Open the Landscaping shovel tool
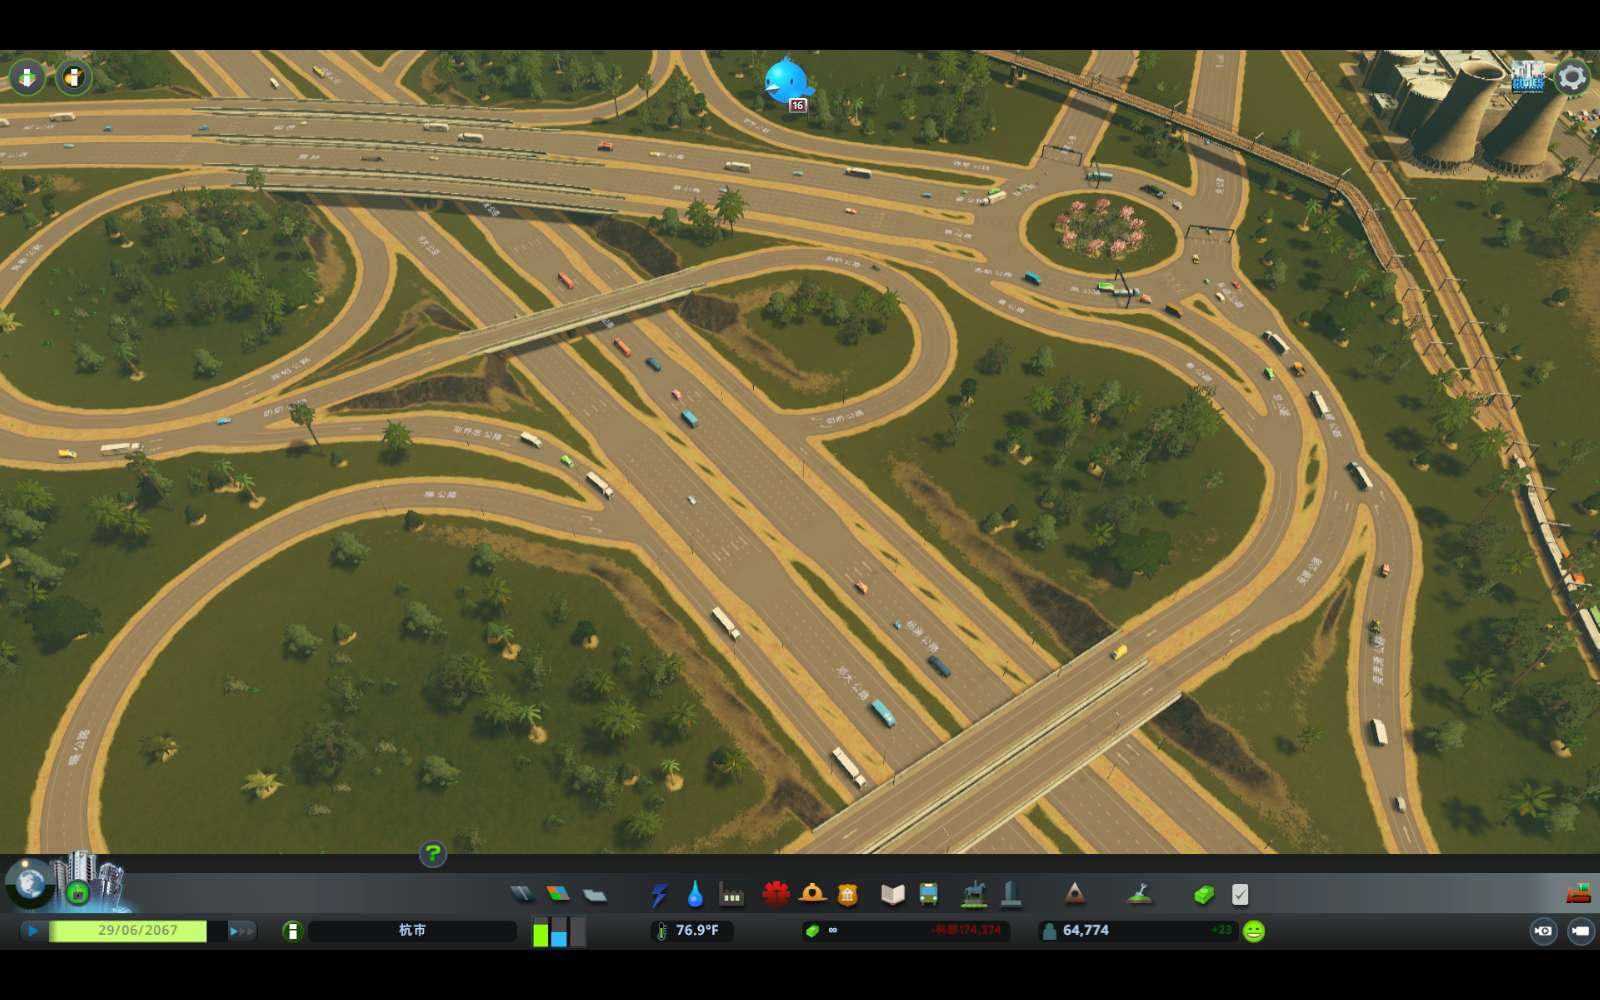Image resolution: width=1600 pixels, height=1000 pixels. click(x=1139, y=894)
